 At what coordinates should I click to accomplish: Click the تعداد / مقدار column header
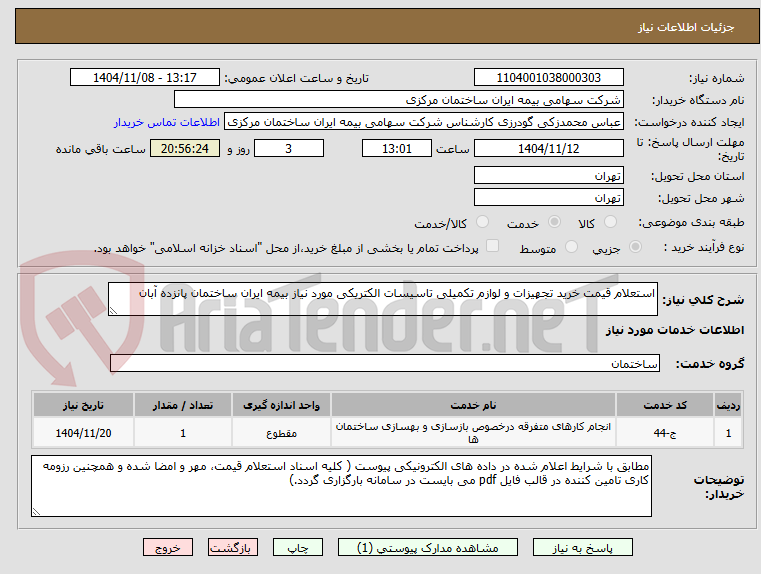[x=183, y=405]
